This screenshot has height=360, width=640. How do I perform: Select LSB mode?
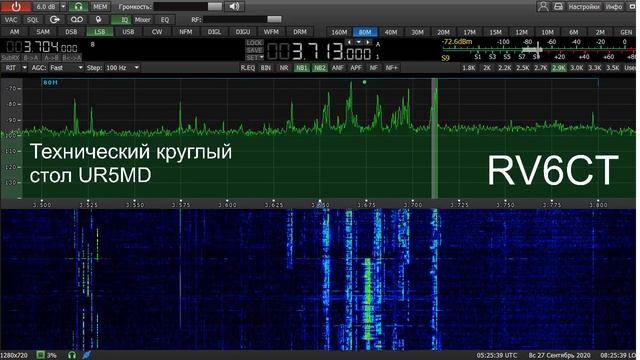point(100,32)
